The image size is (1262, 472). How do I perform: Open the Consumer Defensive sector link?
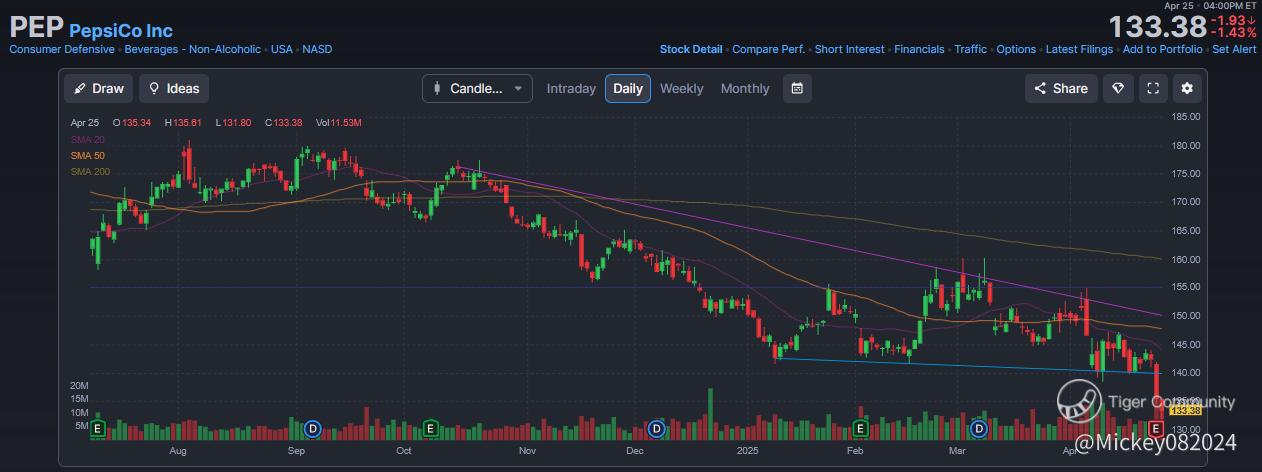click(x=62, y=49)
